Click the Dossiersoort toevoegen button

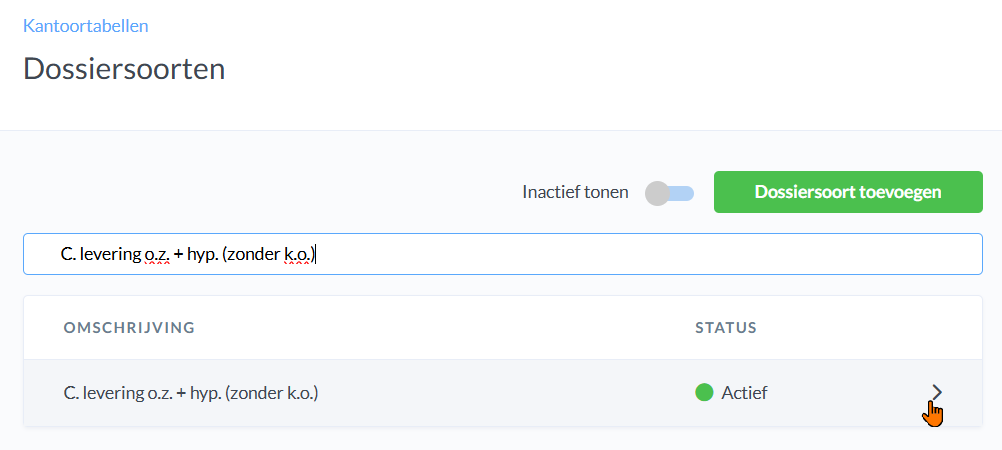pyautogui.click(x=848, y=192)
